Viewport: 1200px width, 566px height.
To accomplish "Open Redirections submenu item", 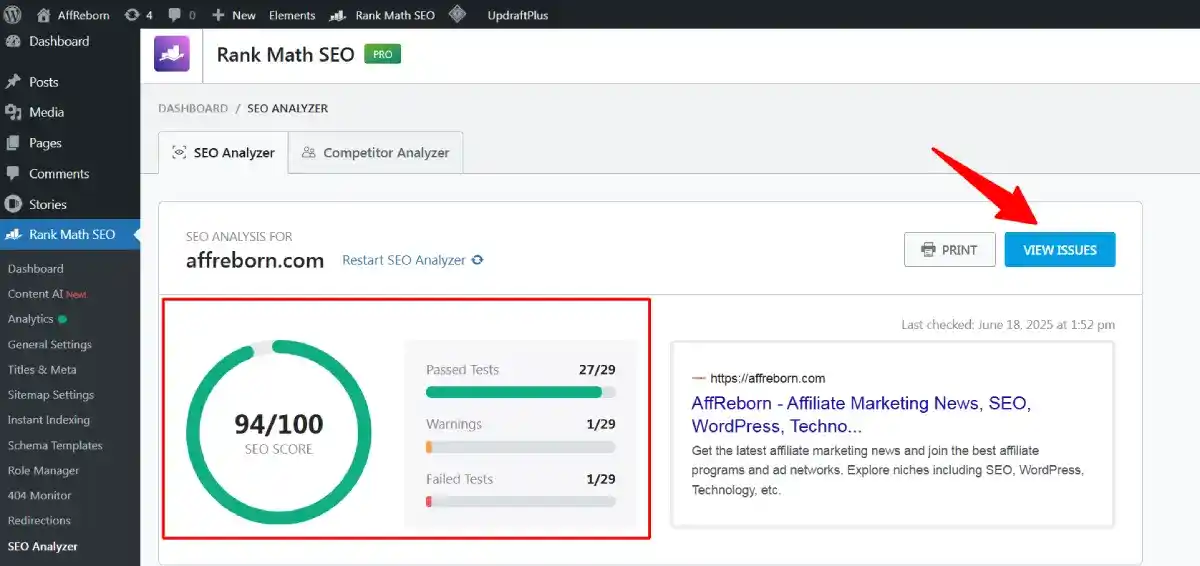I will pos(39,521).
